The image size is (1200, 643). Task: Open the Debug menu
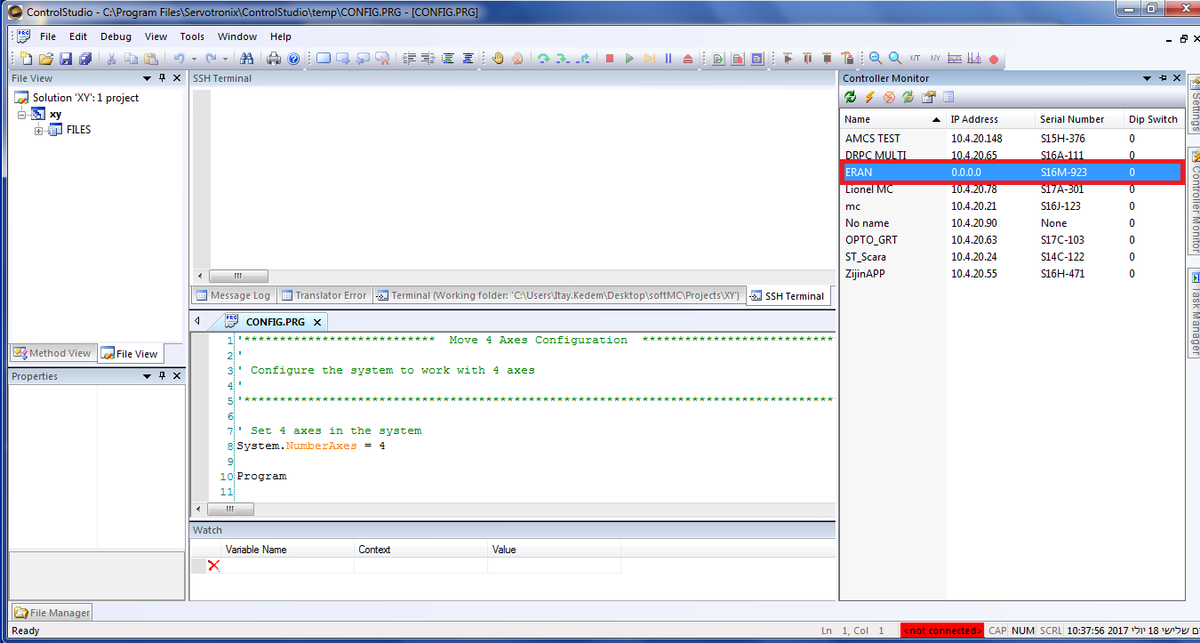(115, 36)
